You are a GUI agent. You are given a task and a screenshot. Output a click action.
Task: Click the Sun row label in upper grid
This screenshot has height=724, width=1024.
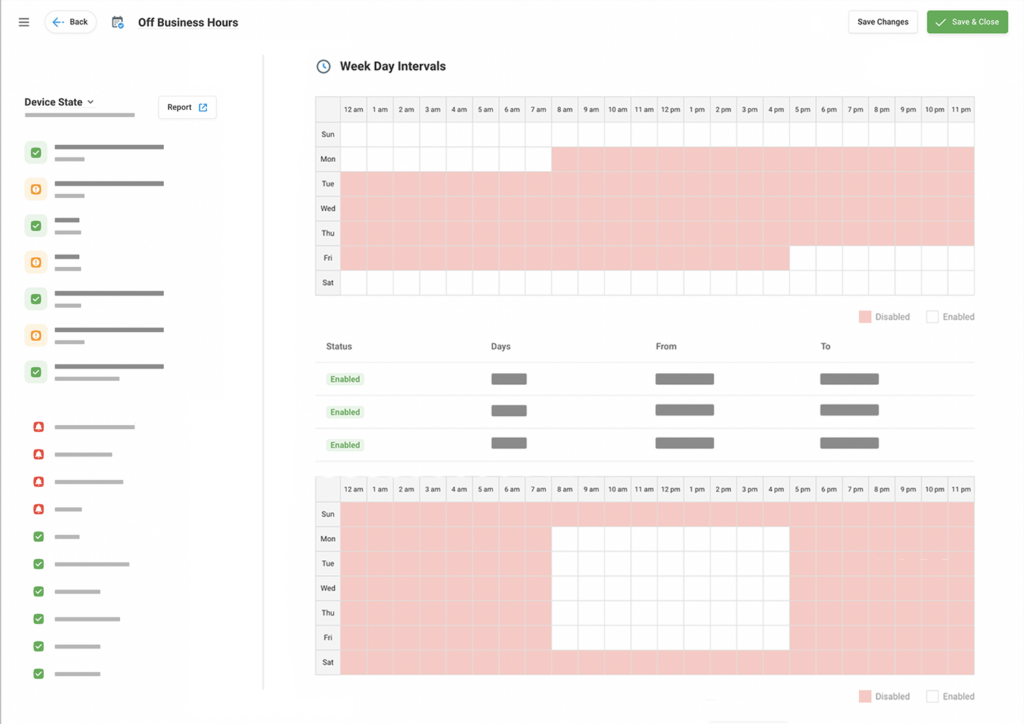[328, 134]
